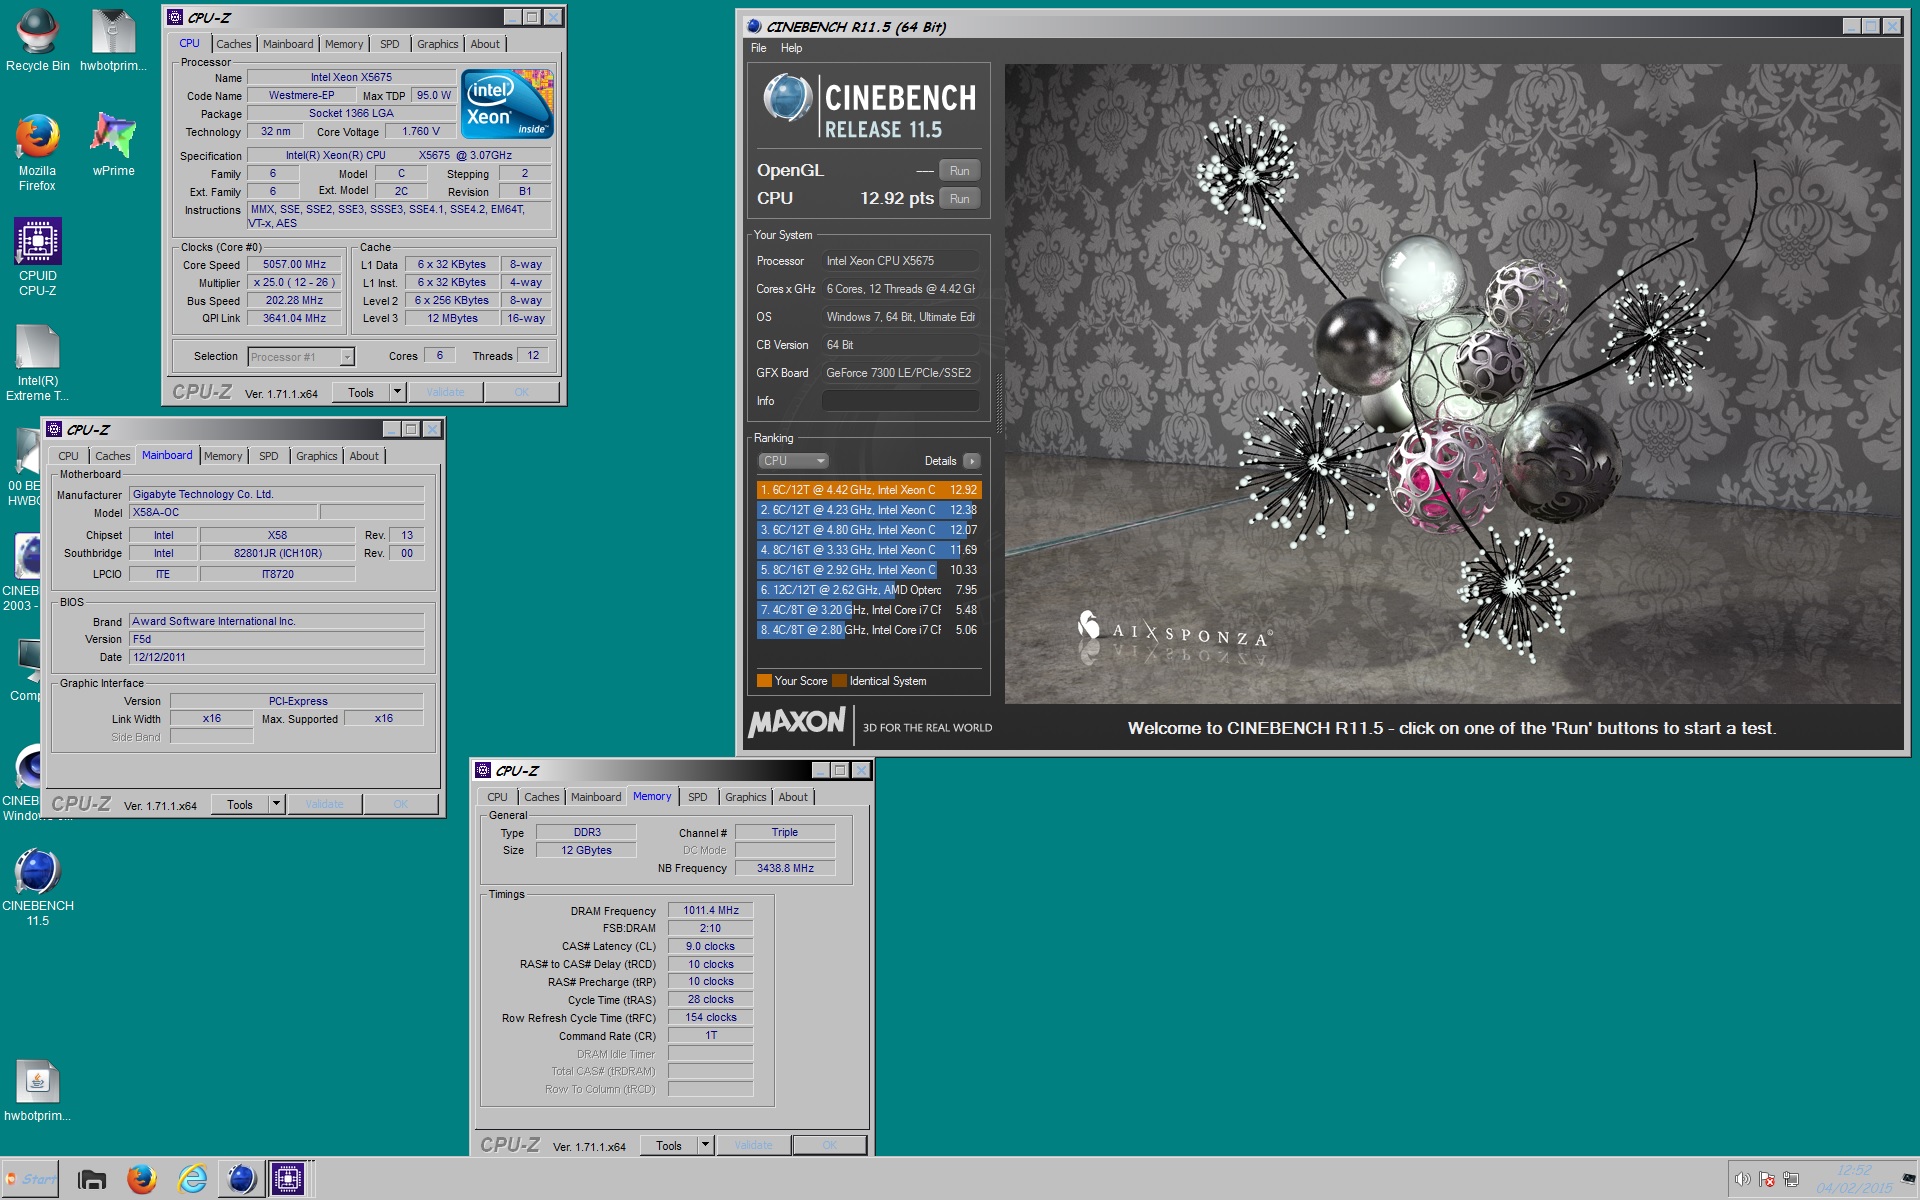Click the rendered scene preview image
The height and width of the screenshot is (1200, 1920).
click(x=1452, y=384)
